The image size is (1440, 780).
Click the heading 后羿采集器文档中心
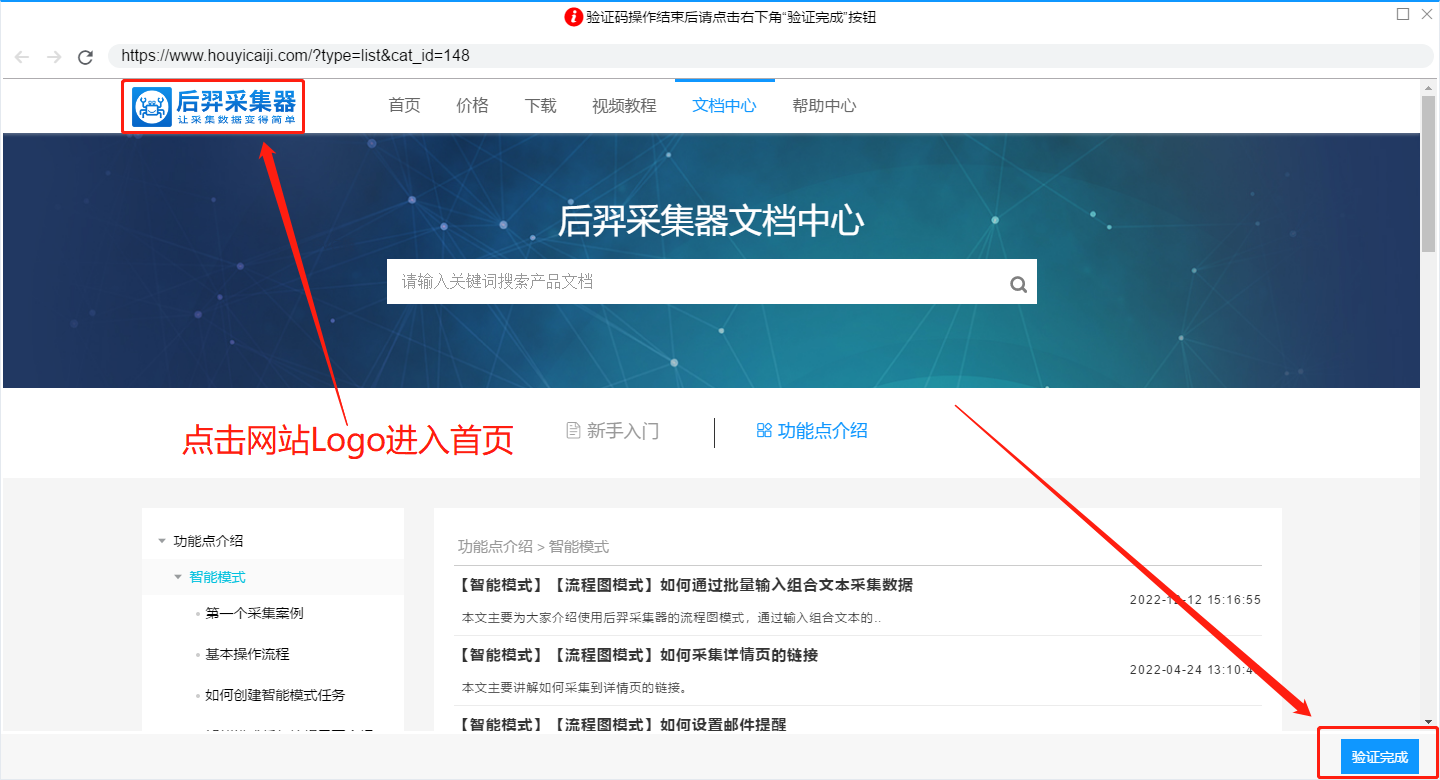710,221
